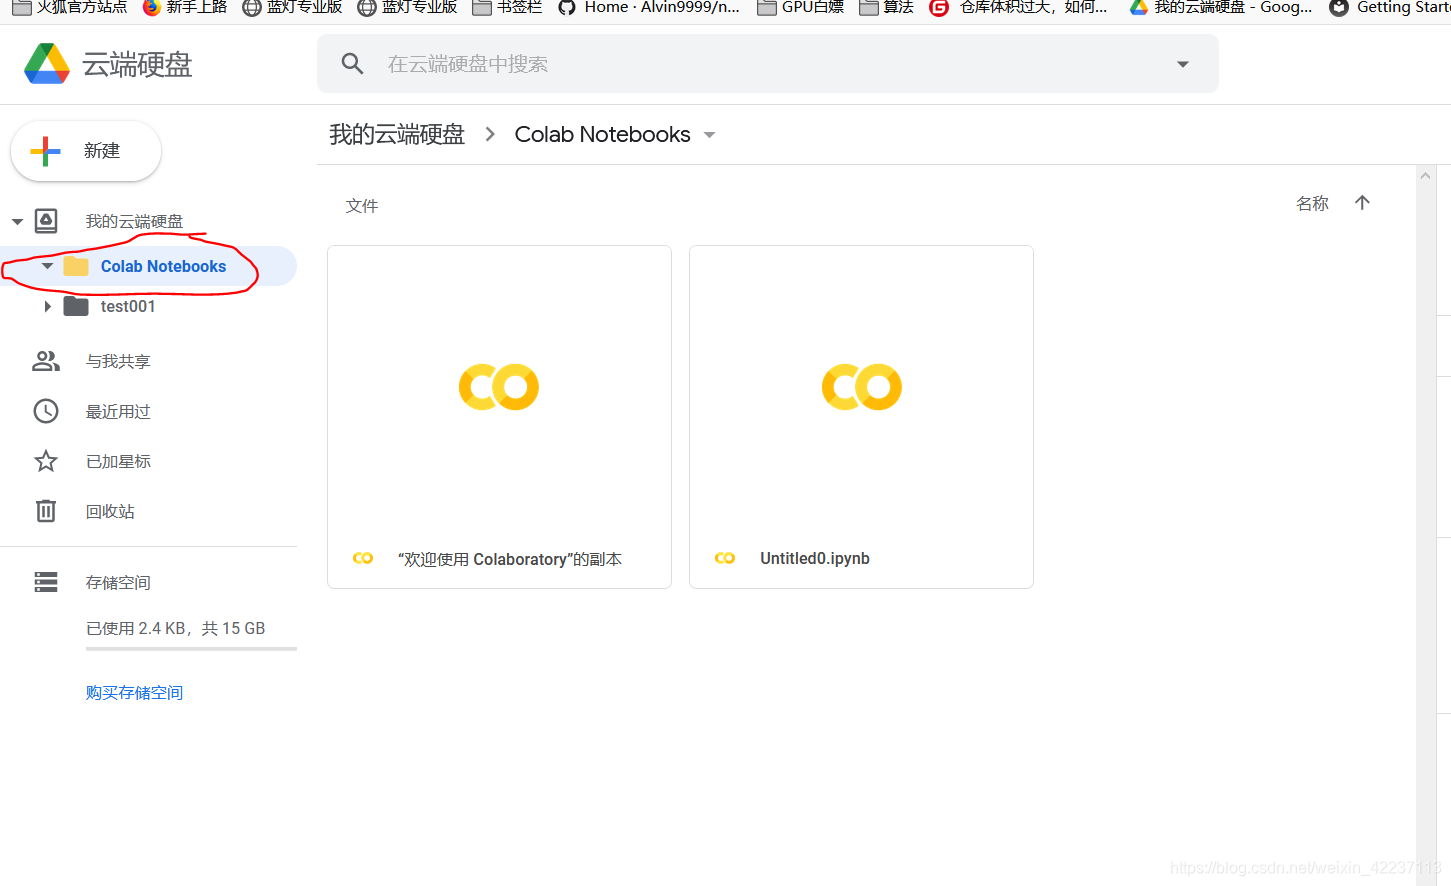Click breadcrumb chevron separator
Screen dimensions: 1451x886
[x=490, y=134]
